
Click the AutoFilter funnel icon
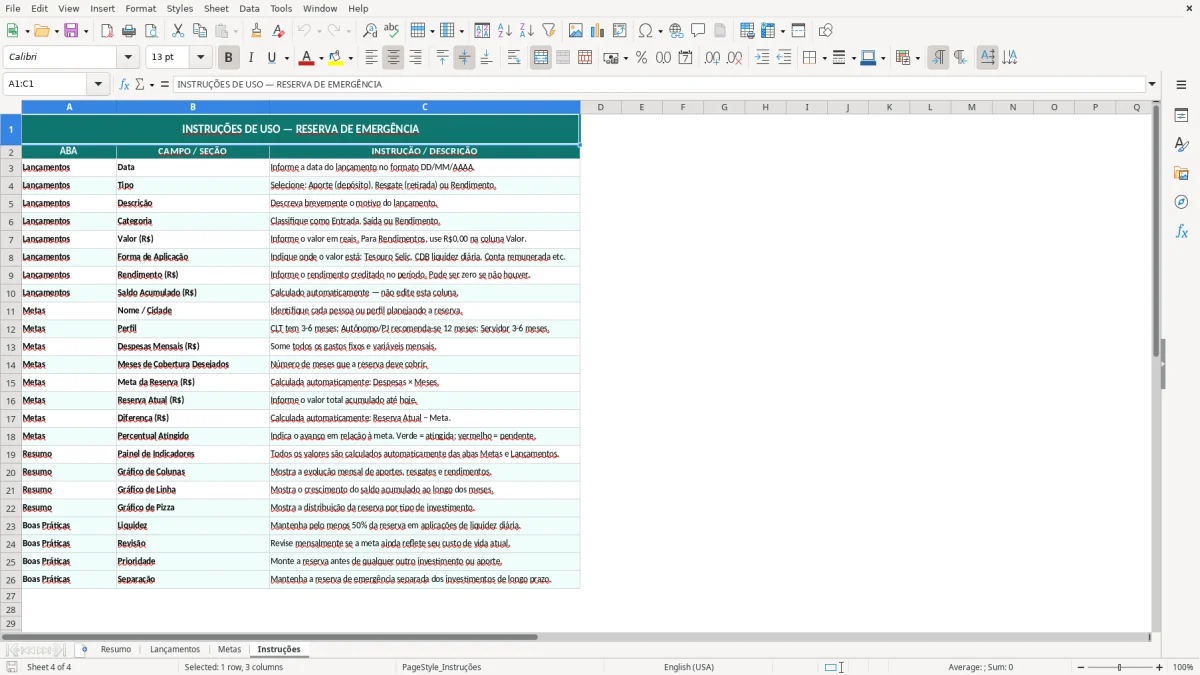(549, 31)
